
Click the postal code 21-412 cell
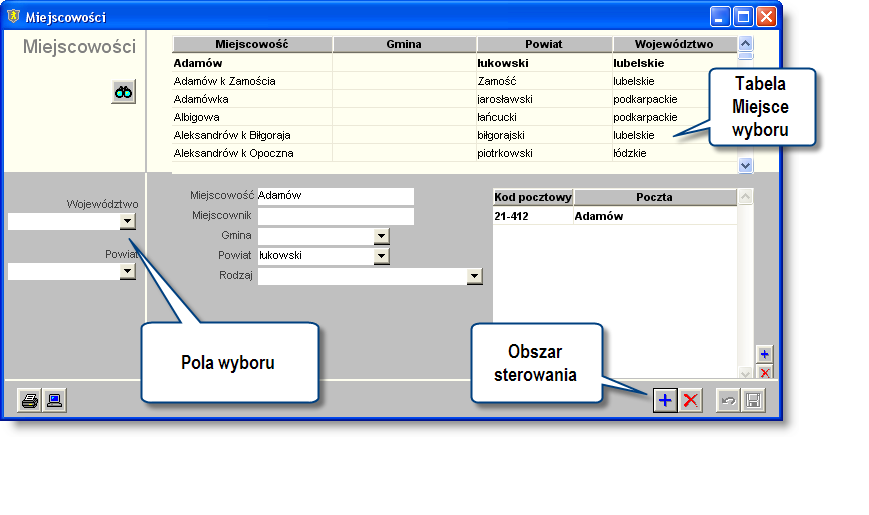pos(533,216)
